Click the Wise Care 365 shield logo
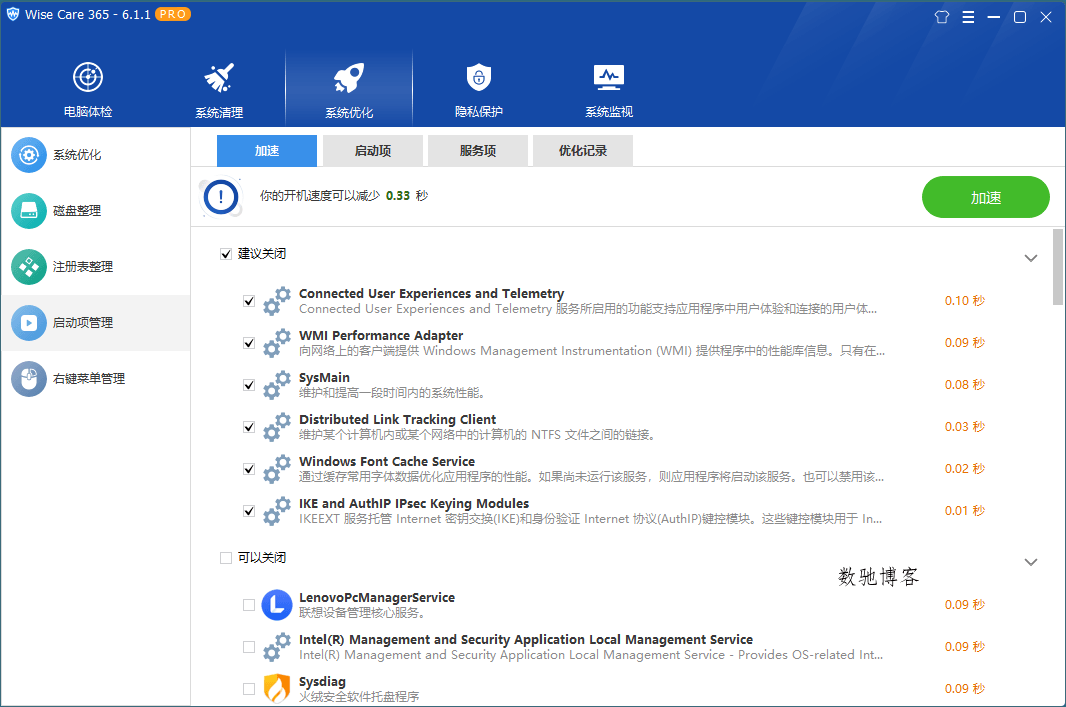The height and width of the screenshot is (707, 1066). pyautogui.click(x=13, y=14)
